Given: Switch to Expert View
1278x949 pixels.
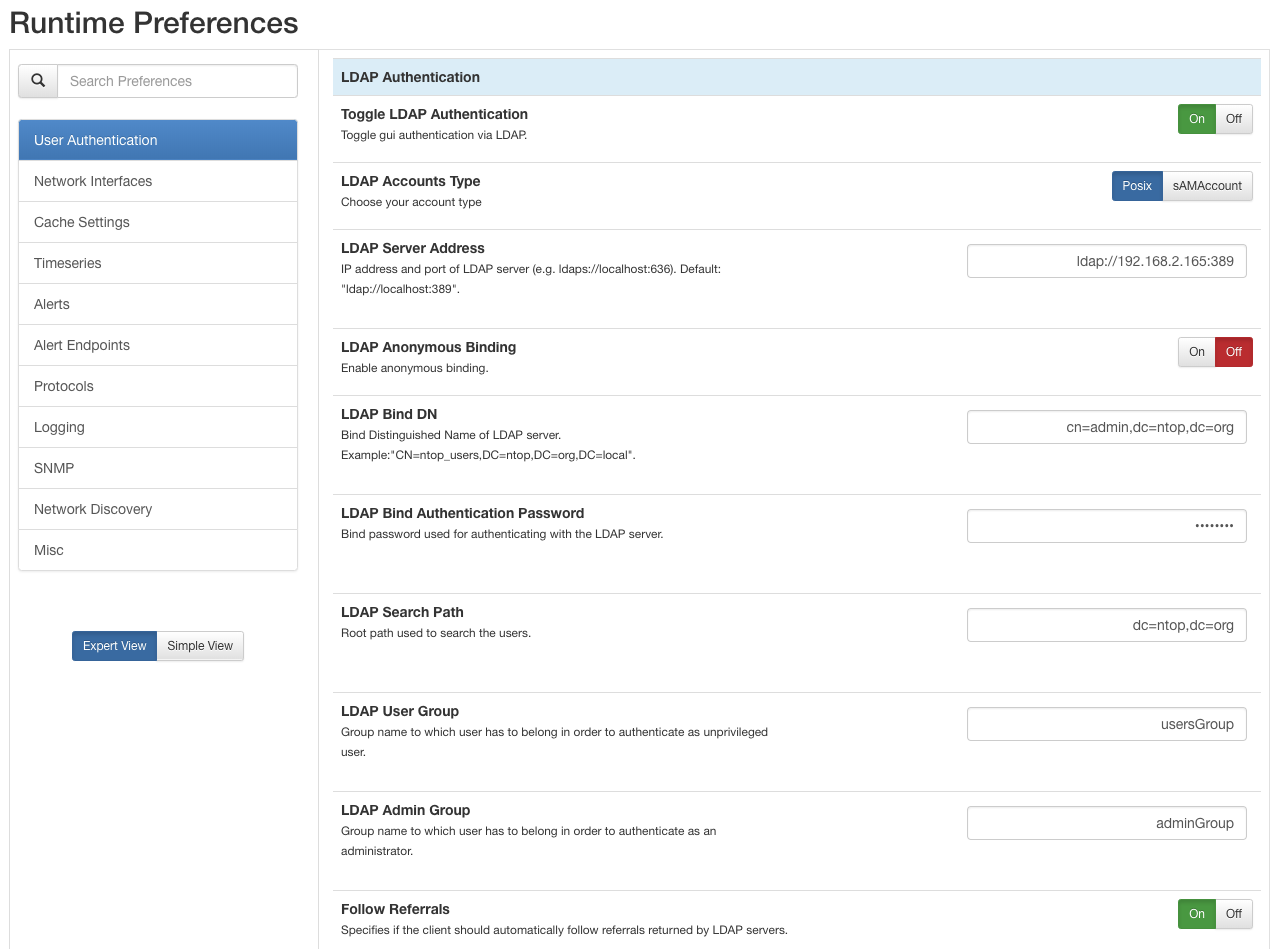Looking at the screenshot, I should (x=114, y=646).
